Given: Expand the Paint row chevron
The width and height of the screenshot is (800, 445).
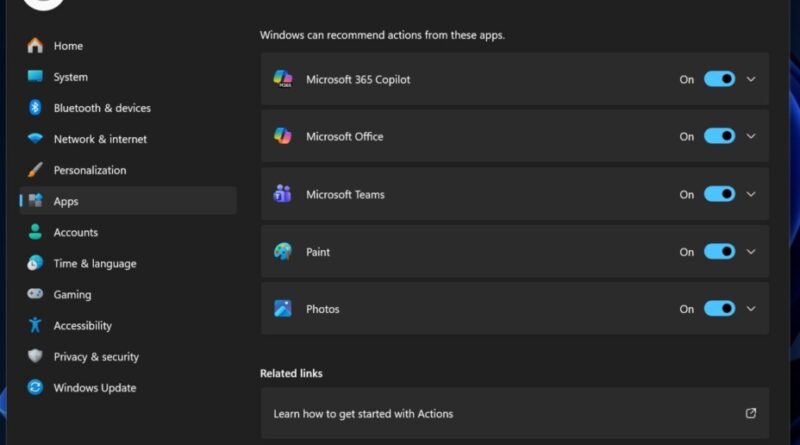Looking at the screenshot, I should pyautogui.click(x=751, y=252).
